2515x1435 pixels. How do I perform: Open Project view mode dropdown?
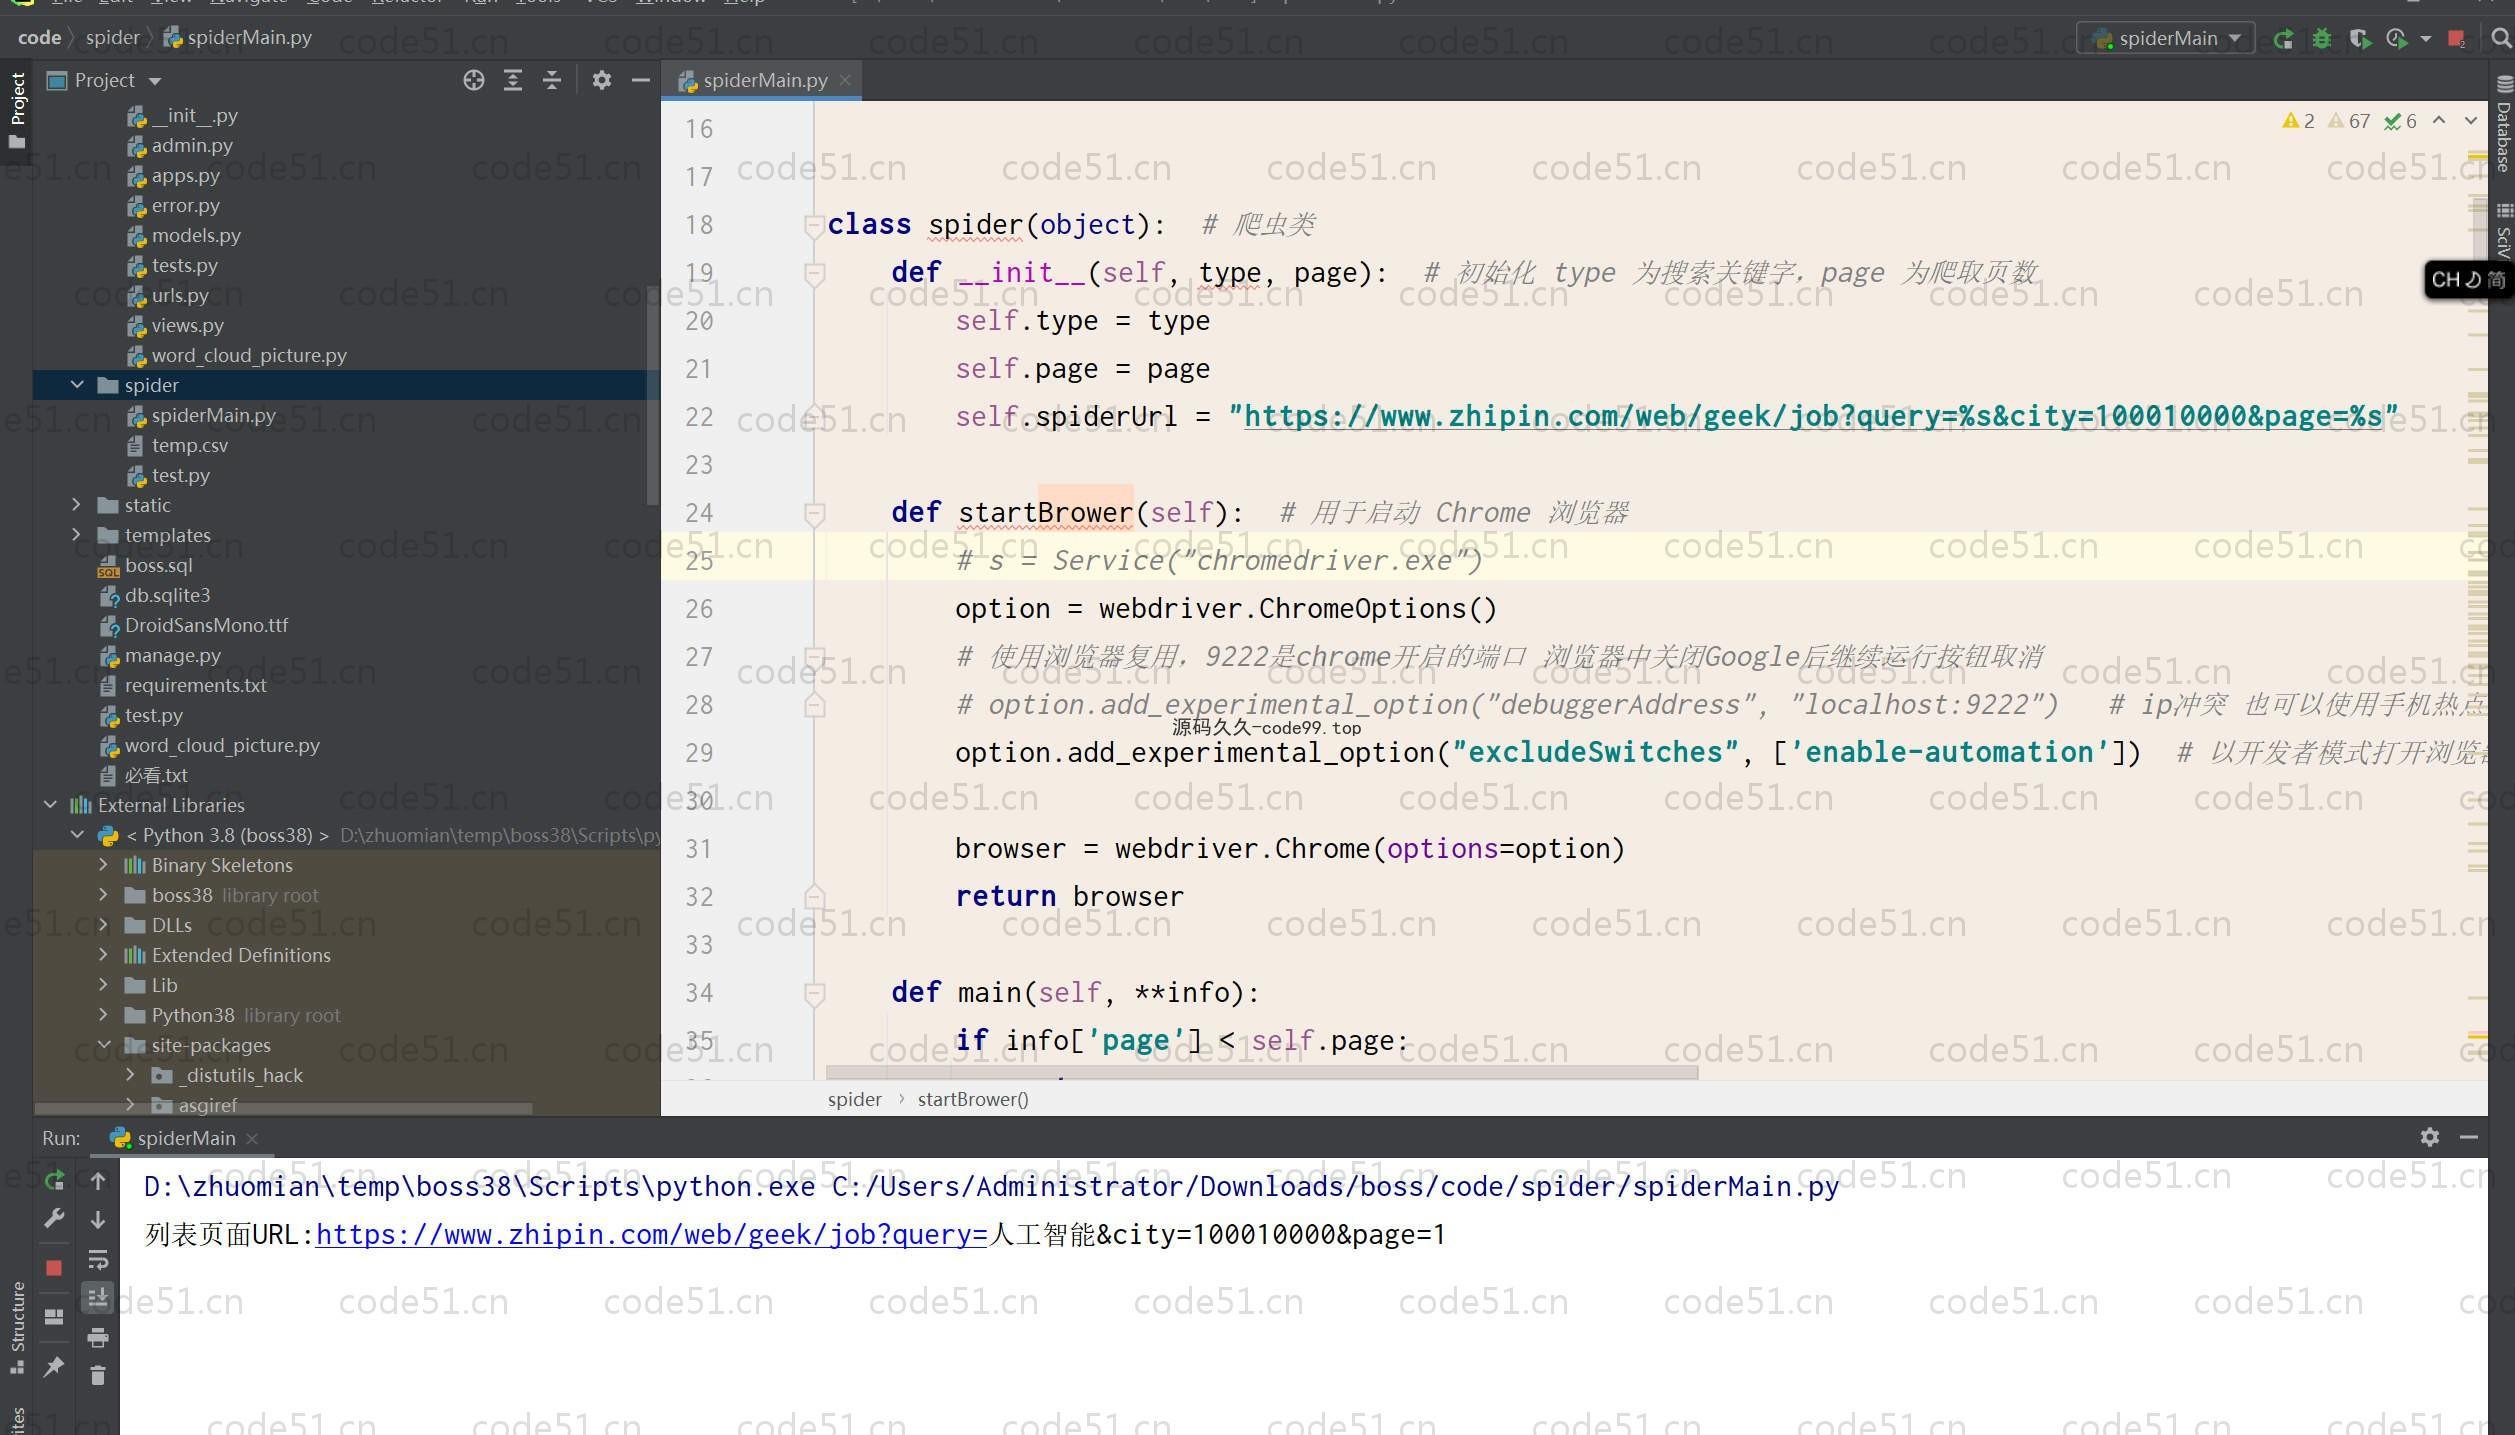(x=155, y=81)
